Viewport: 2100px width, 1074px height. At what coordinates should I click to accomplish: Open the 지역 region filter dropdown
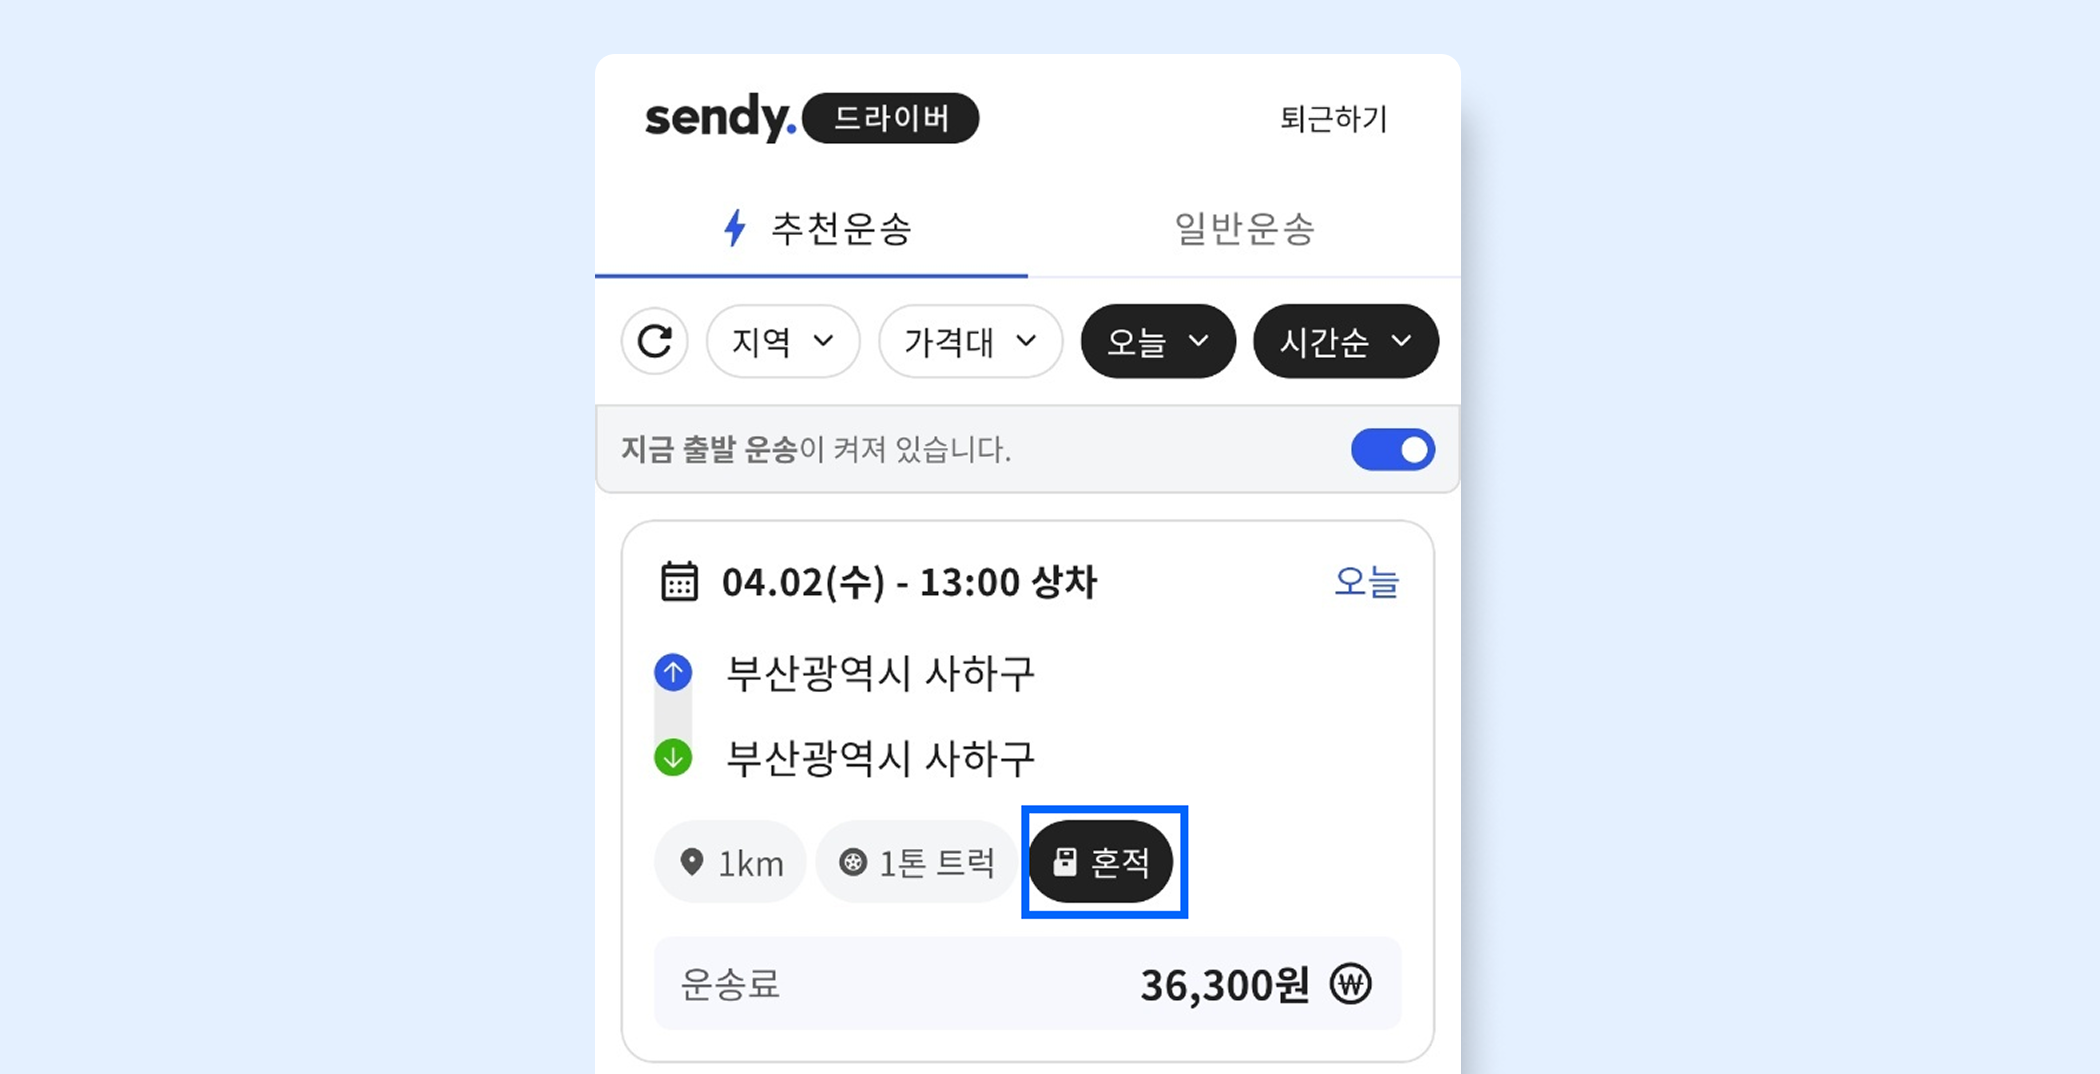(x=782, y=341)
